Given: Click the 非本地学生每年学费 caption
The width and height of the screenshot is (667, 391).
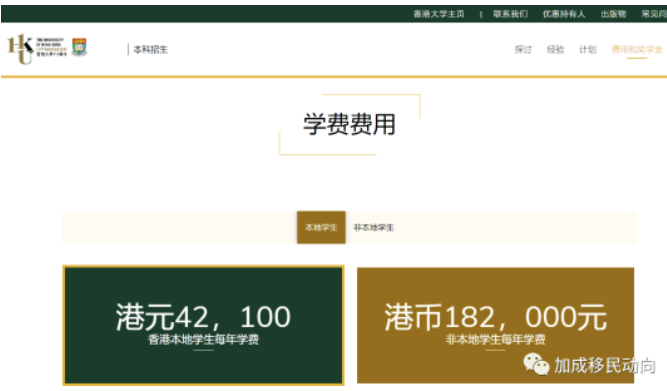Looking at the screenshot, I should point(496,340).
